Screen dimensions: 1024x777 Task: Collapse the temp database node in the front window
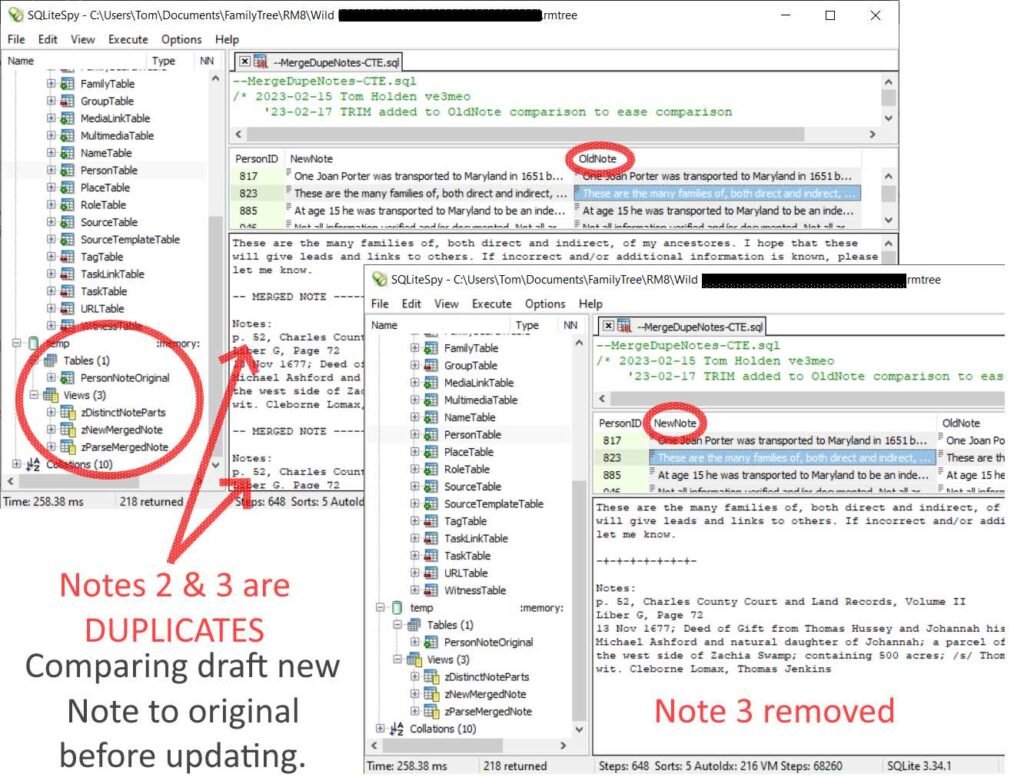pos(380,608)
